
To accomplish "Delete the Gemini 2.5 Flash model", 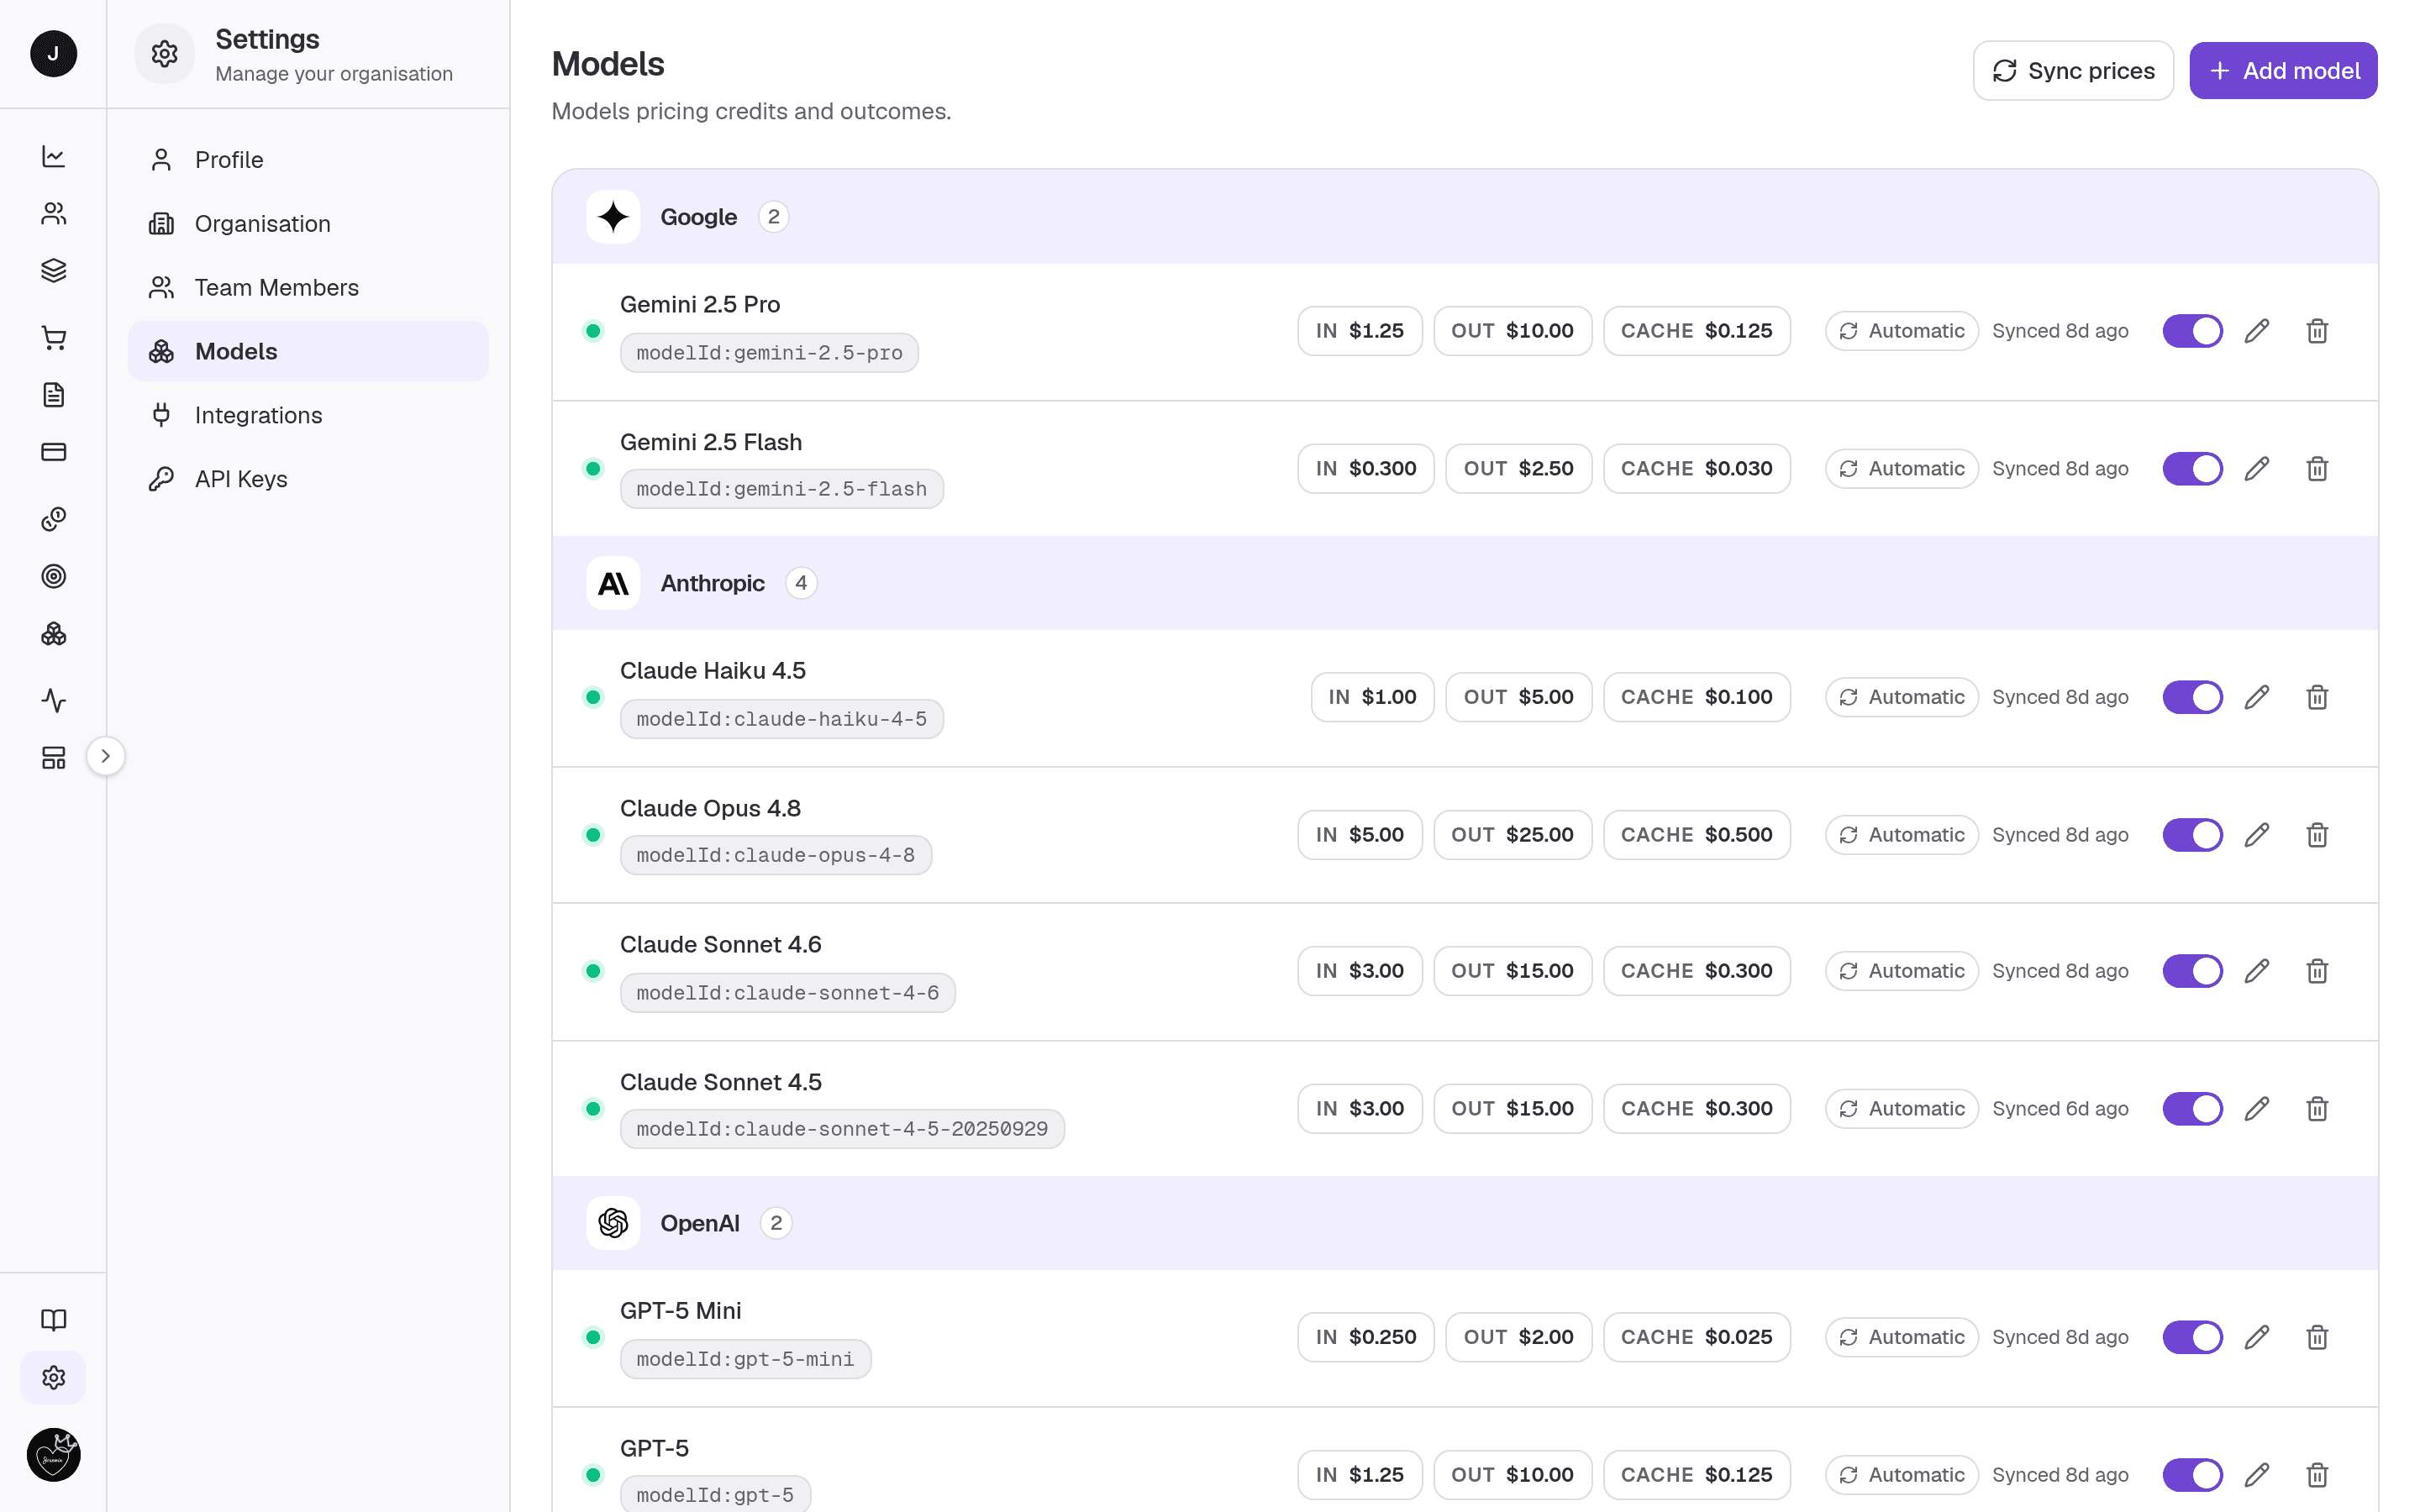I will (2317, 469).
